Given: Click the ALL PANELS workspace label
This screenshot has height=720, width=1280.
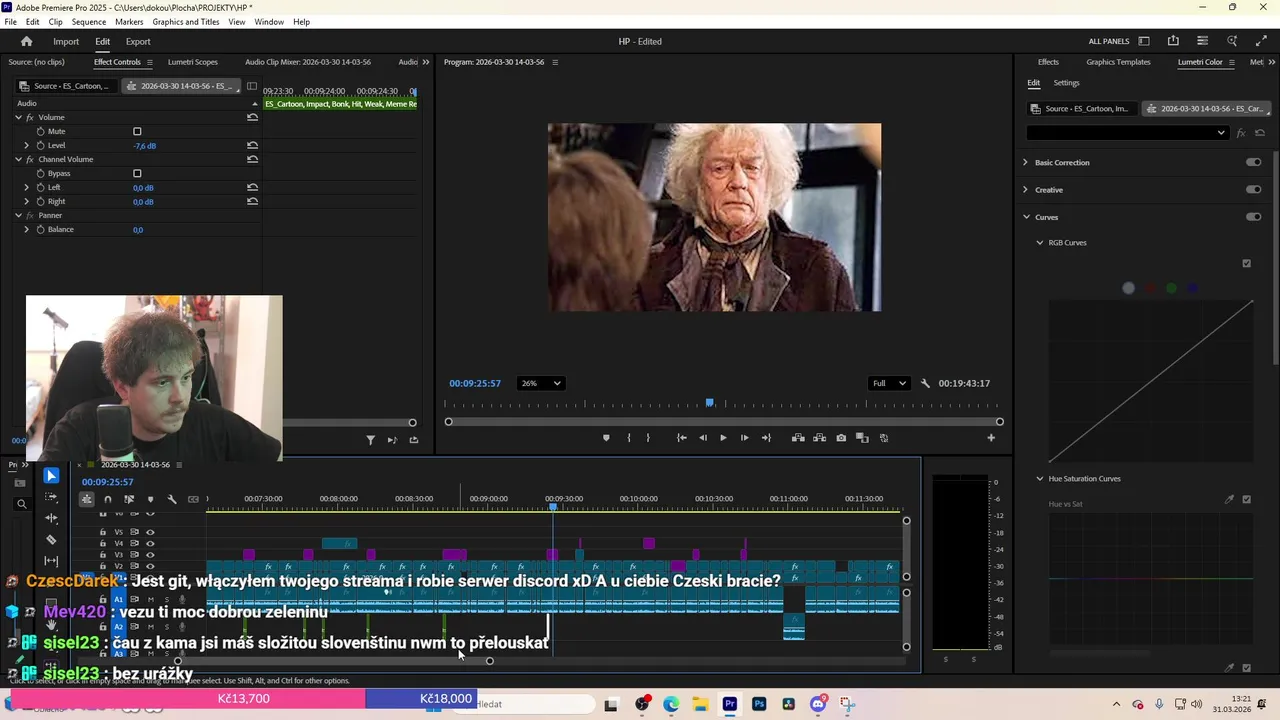Looking at the screenshot, I should [x=1109, y=41].
